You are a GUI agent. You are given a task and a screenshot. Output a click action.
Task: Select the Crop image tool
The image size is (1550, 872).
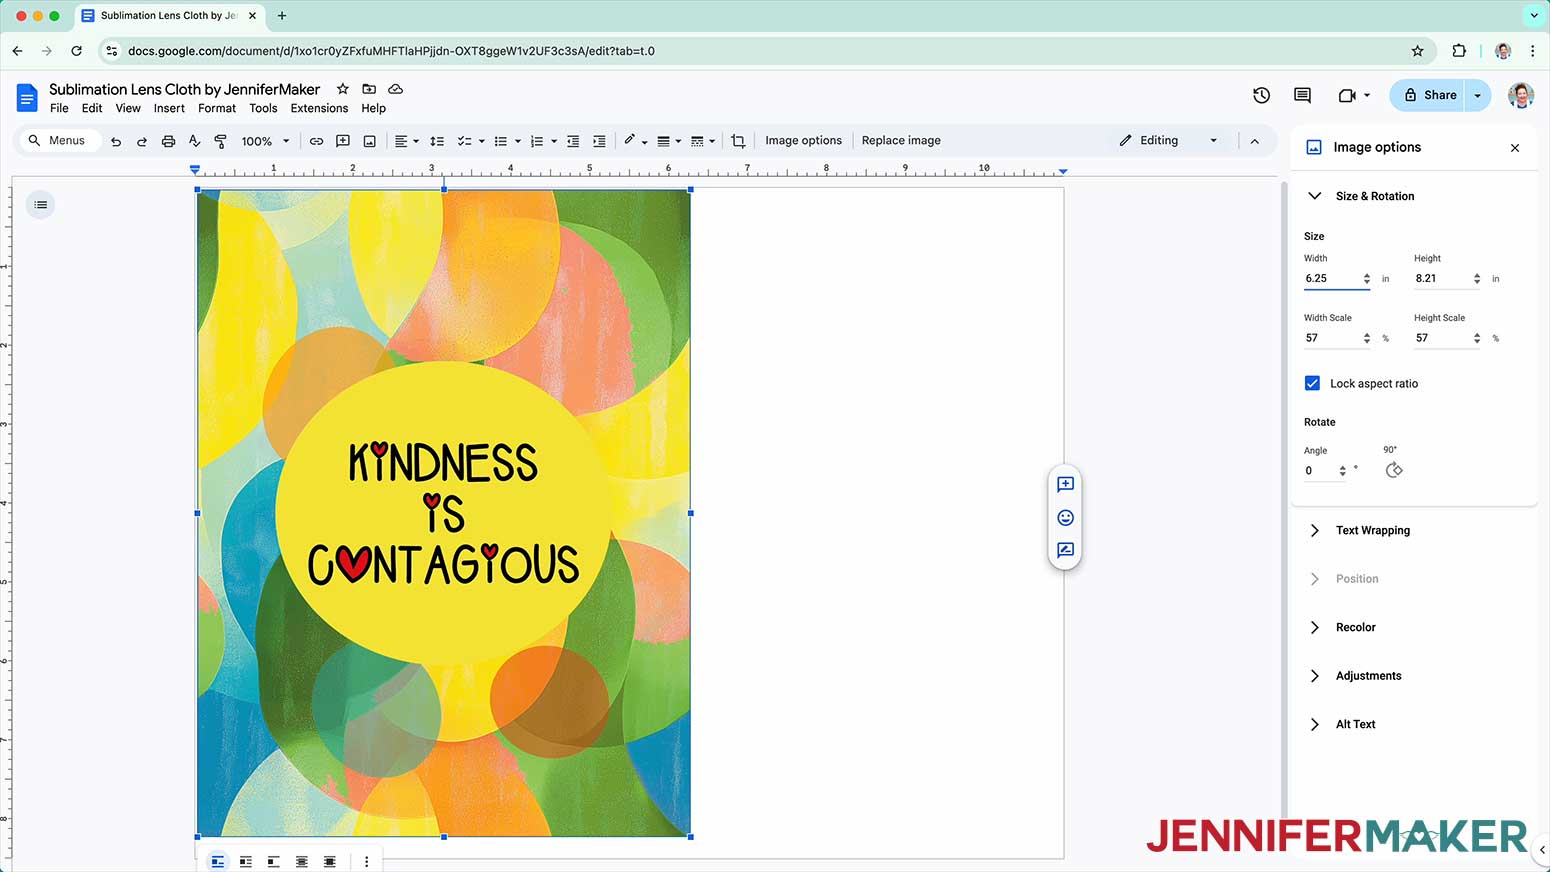click(x=738, y=141)
